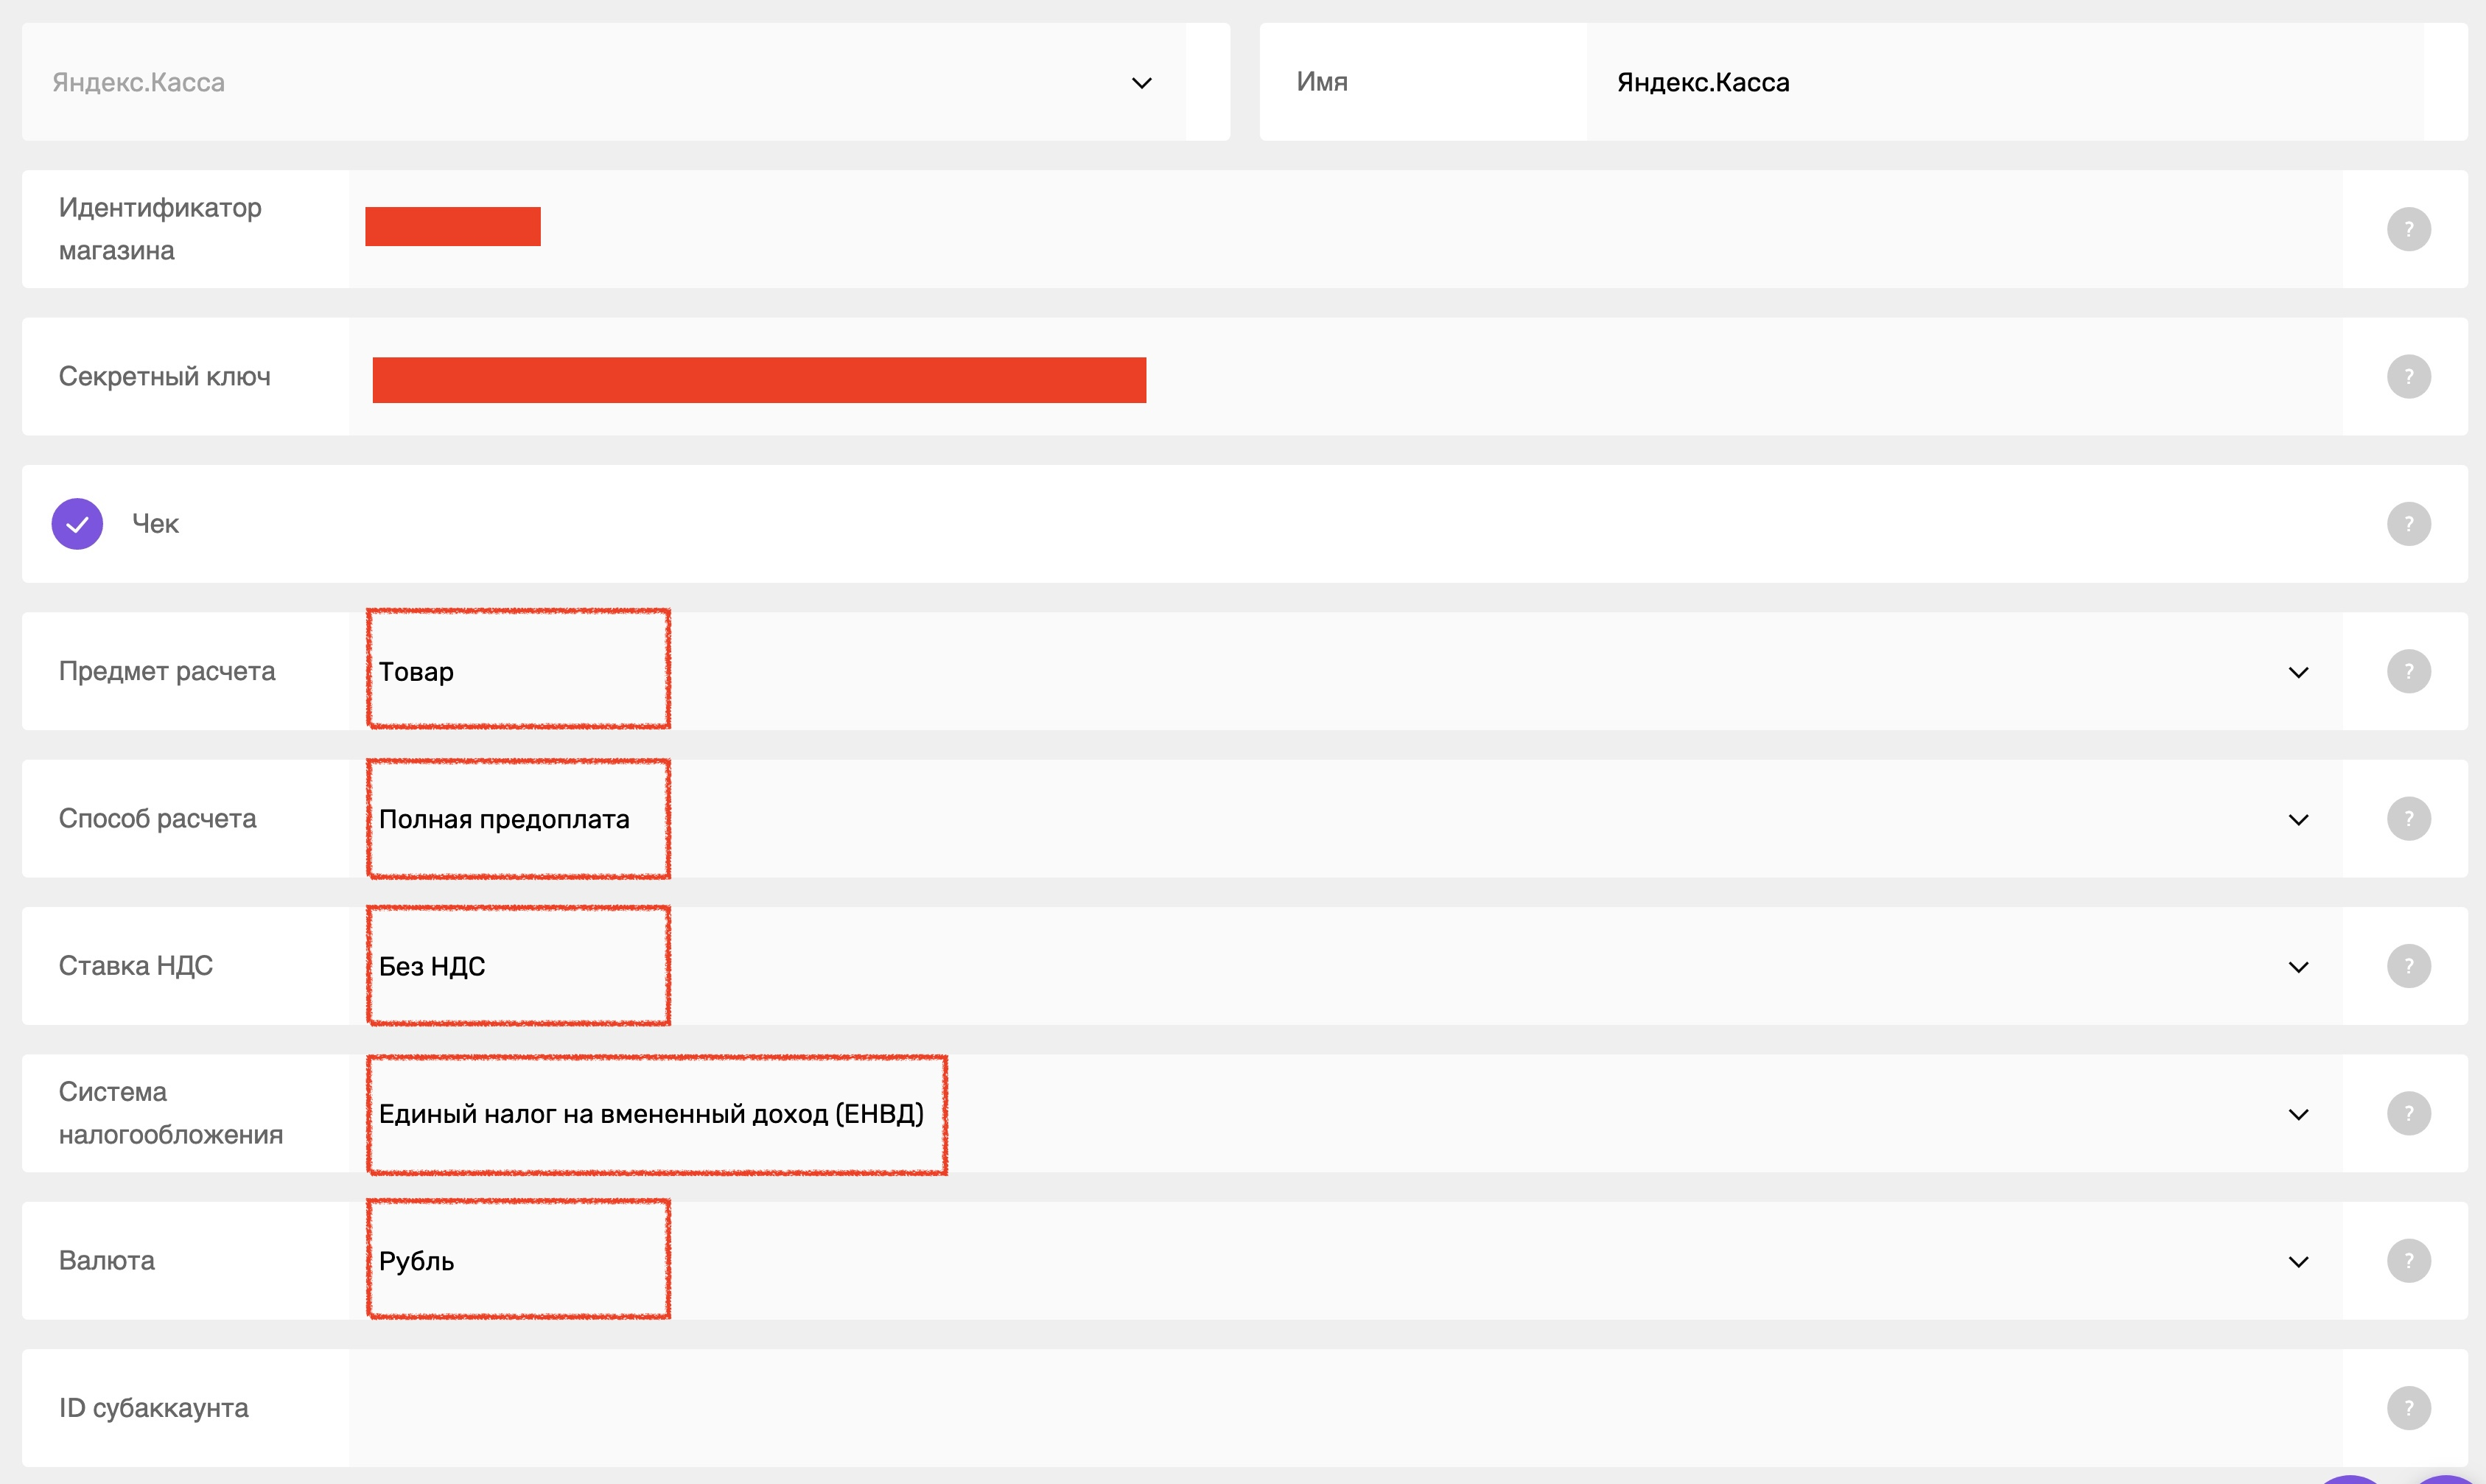Open help icon for Секретный ключ
This screenshot has height=1484, width=2486.
(2408, 377)
